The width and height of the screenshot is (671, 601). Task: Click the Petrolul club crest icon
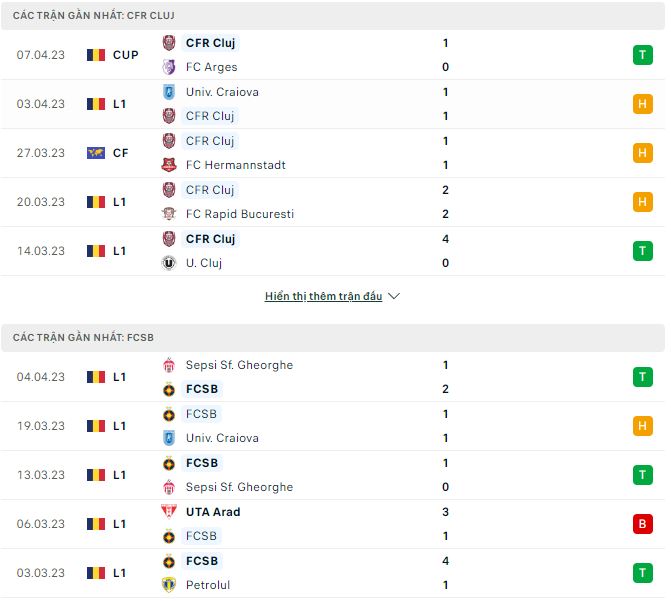168,585
